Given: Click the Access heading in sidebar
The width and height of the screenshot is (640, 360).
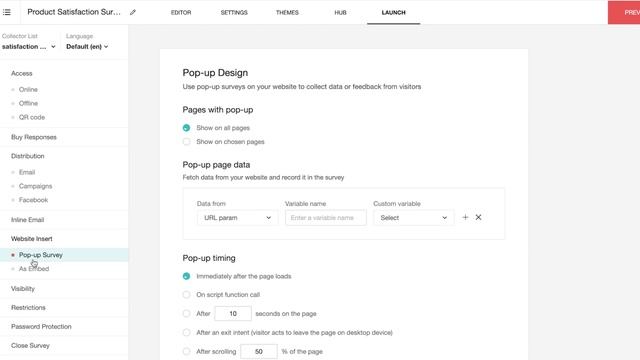Looking at the screenshot, I should click(22, 73).
